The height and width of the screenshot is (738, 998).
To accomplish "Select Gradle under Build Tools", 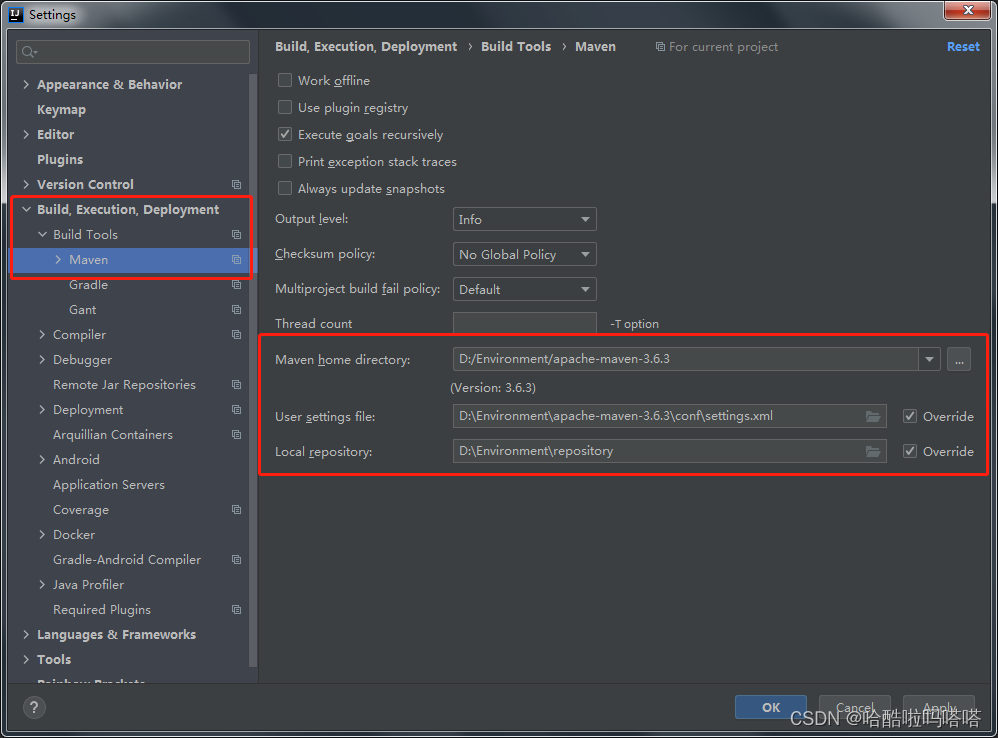I will click(x=88, y=284).
